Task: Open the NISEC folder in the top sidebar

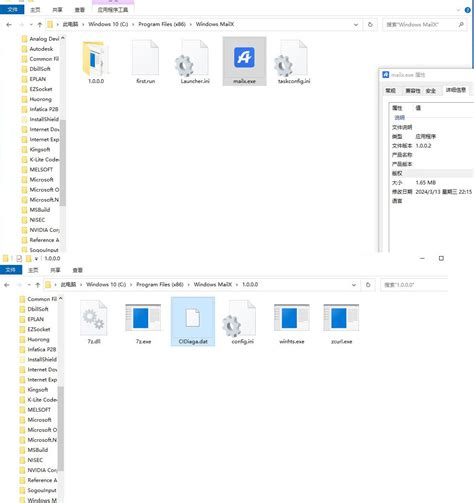Action: coord(33,220)
